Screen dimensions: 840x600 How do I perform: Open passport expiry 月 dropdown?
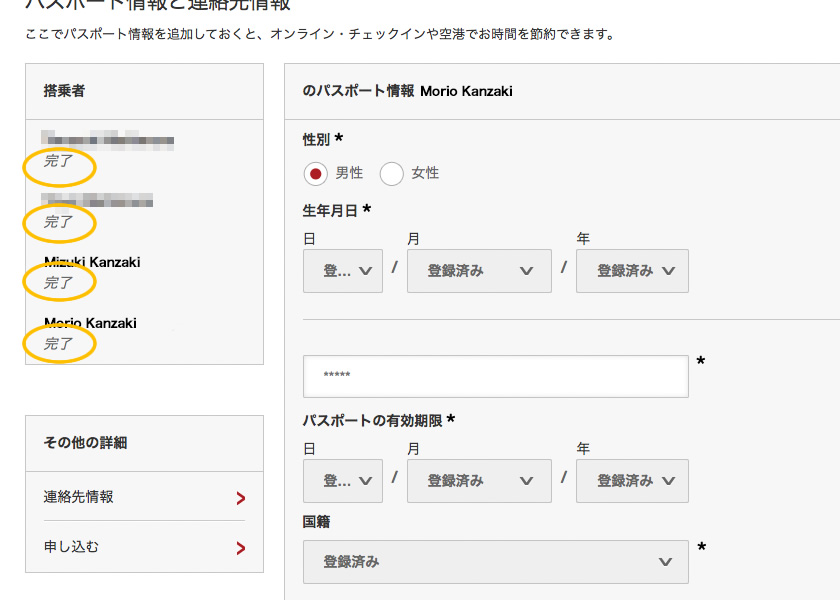click(x=479, y=481)
